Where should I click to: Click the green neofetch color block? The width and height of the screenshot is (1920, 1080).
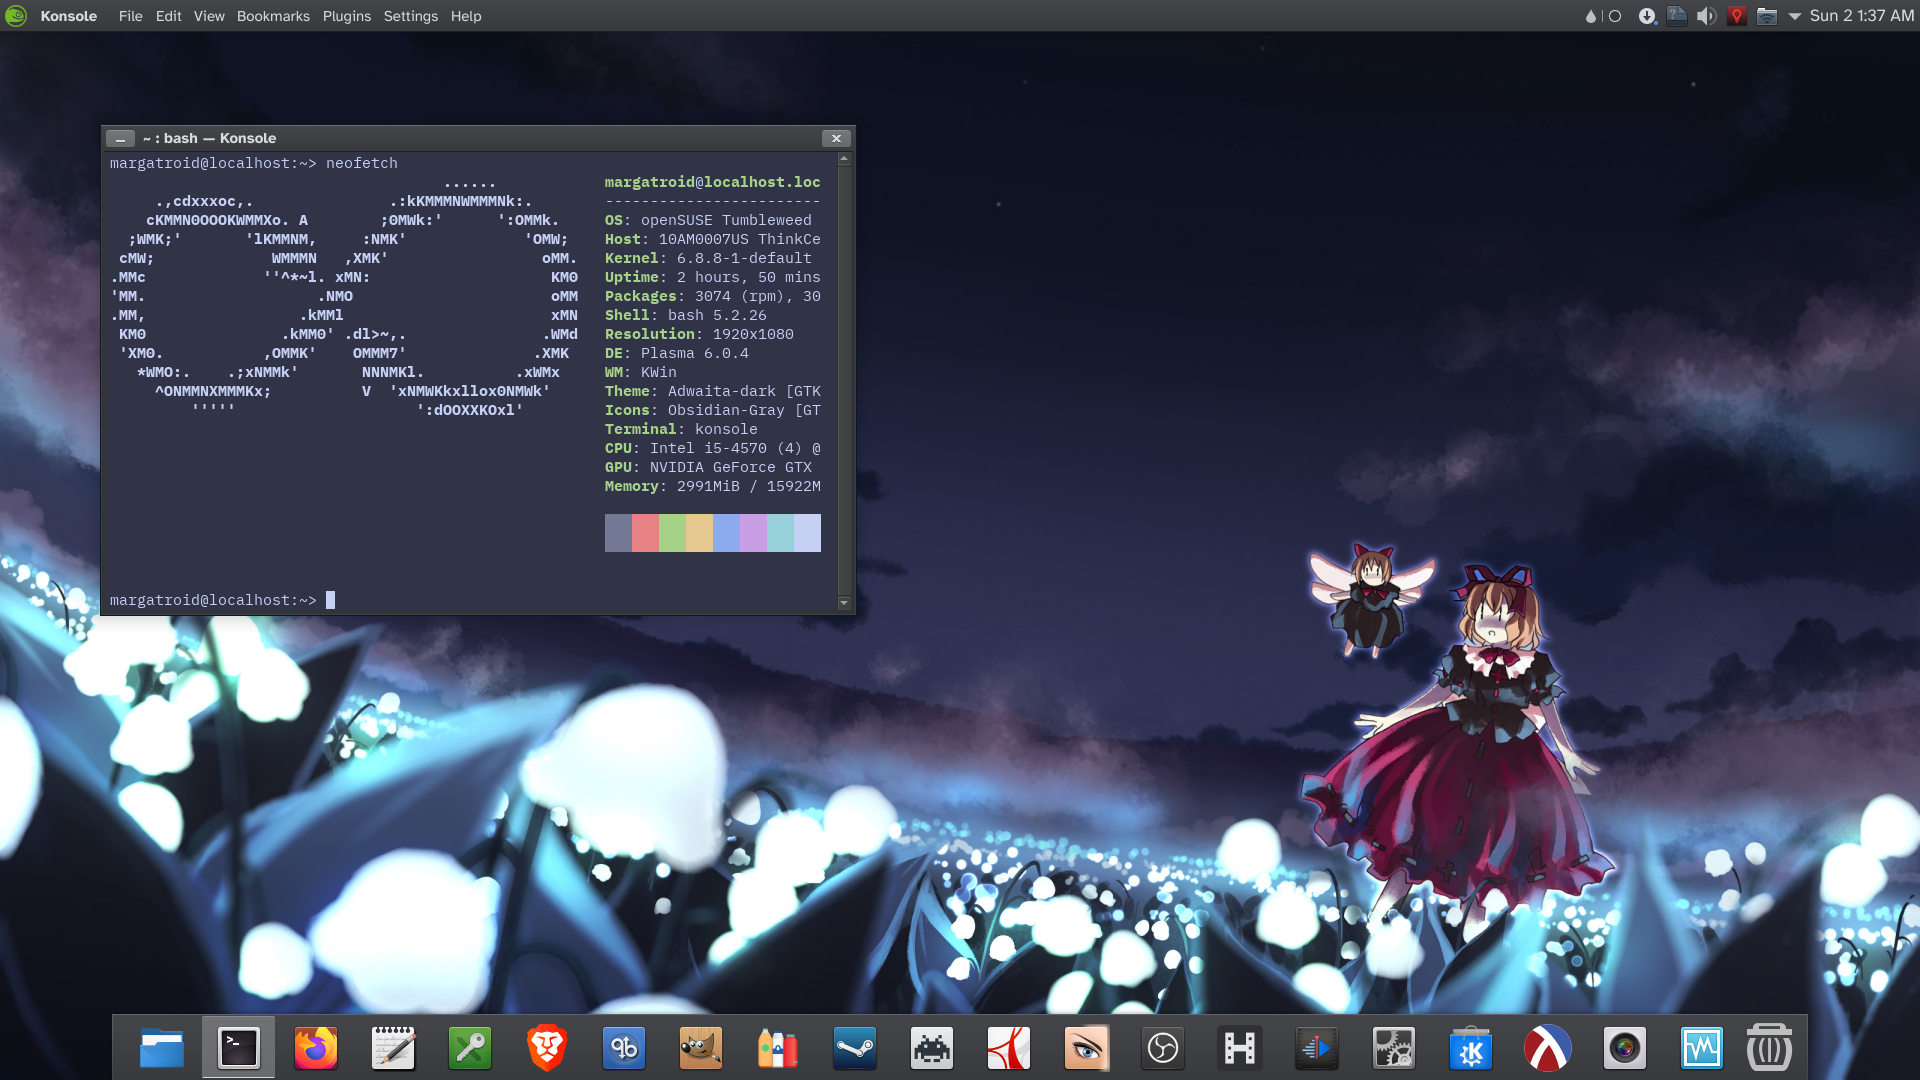(x=672, y=533)
